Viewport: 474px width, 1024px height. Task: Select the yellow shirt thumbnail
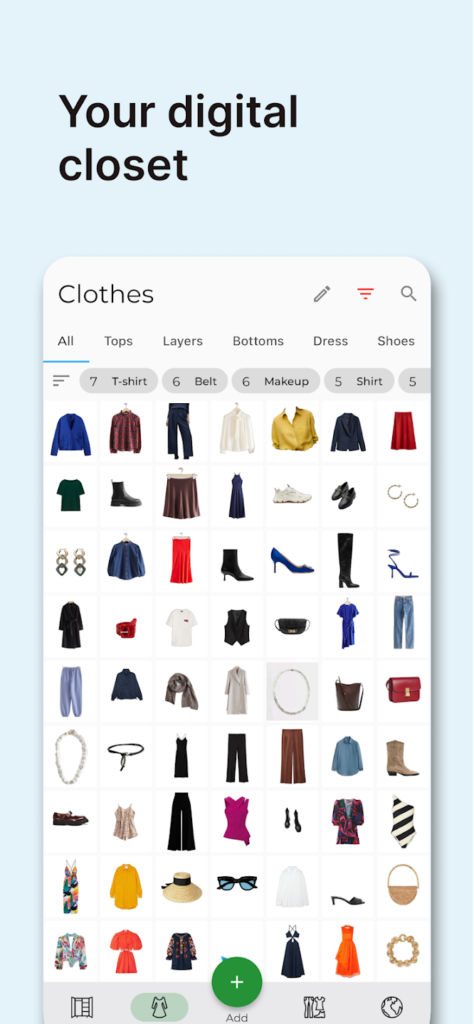(x=292, y=432)
